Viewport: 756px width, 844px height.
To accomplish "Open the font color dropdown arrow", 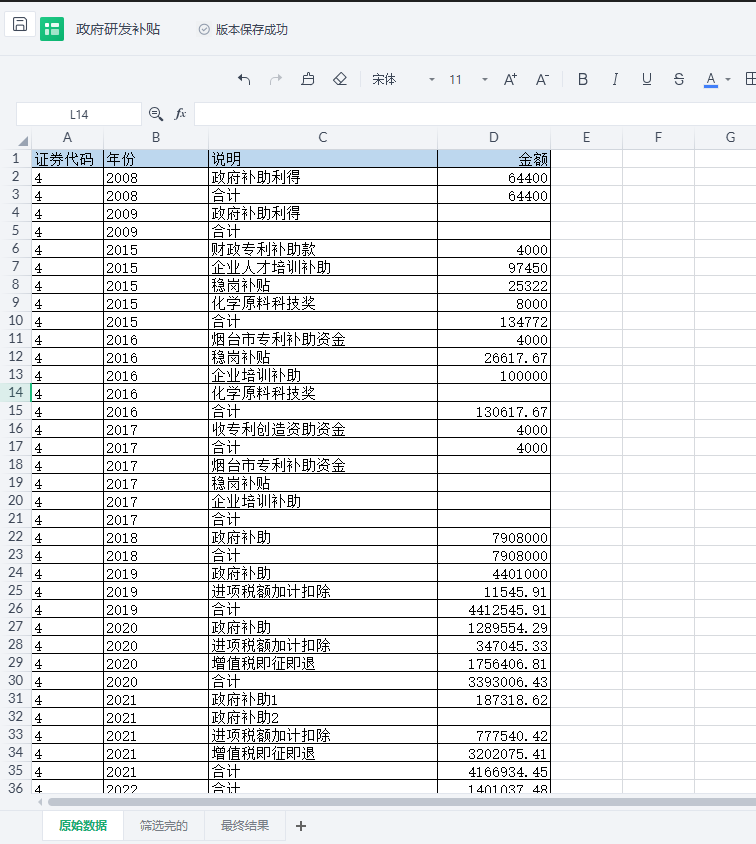I will tap(728, 80).
